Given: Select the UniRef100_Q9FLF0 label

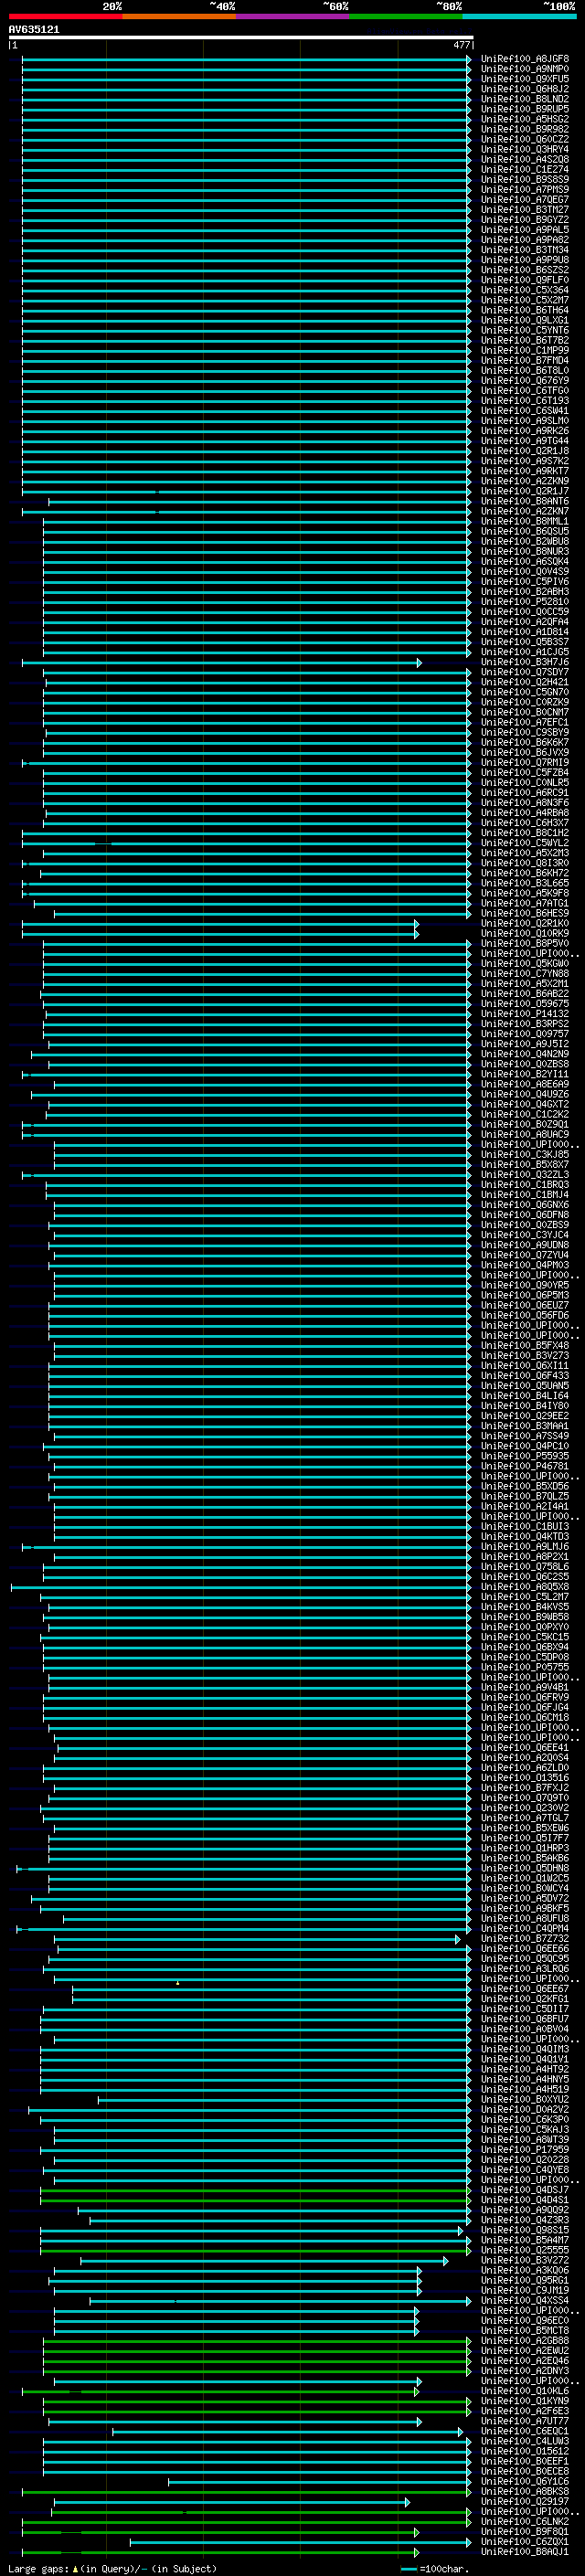Looking at the screenshot, I should (x=525, y=280).
